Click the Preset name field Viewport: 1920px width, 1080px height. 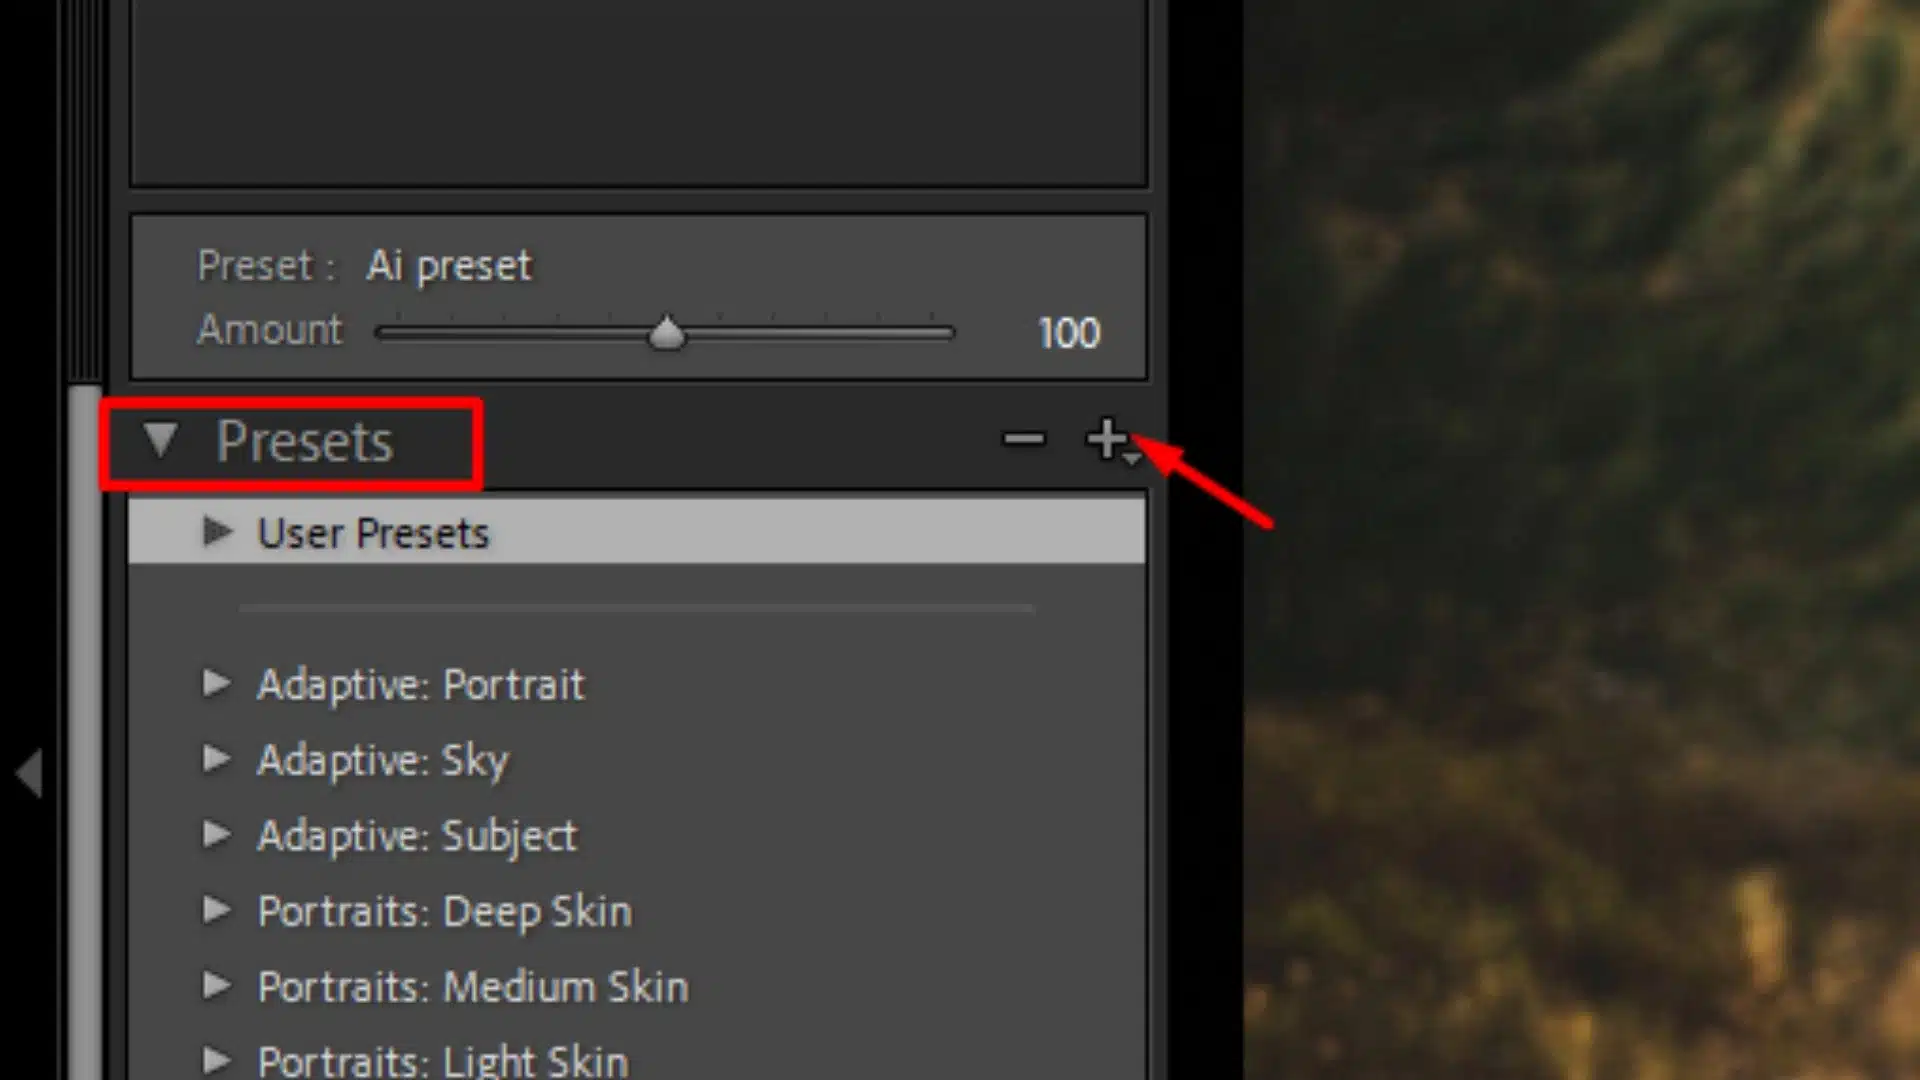coord(447,264)
